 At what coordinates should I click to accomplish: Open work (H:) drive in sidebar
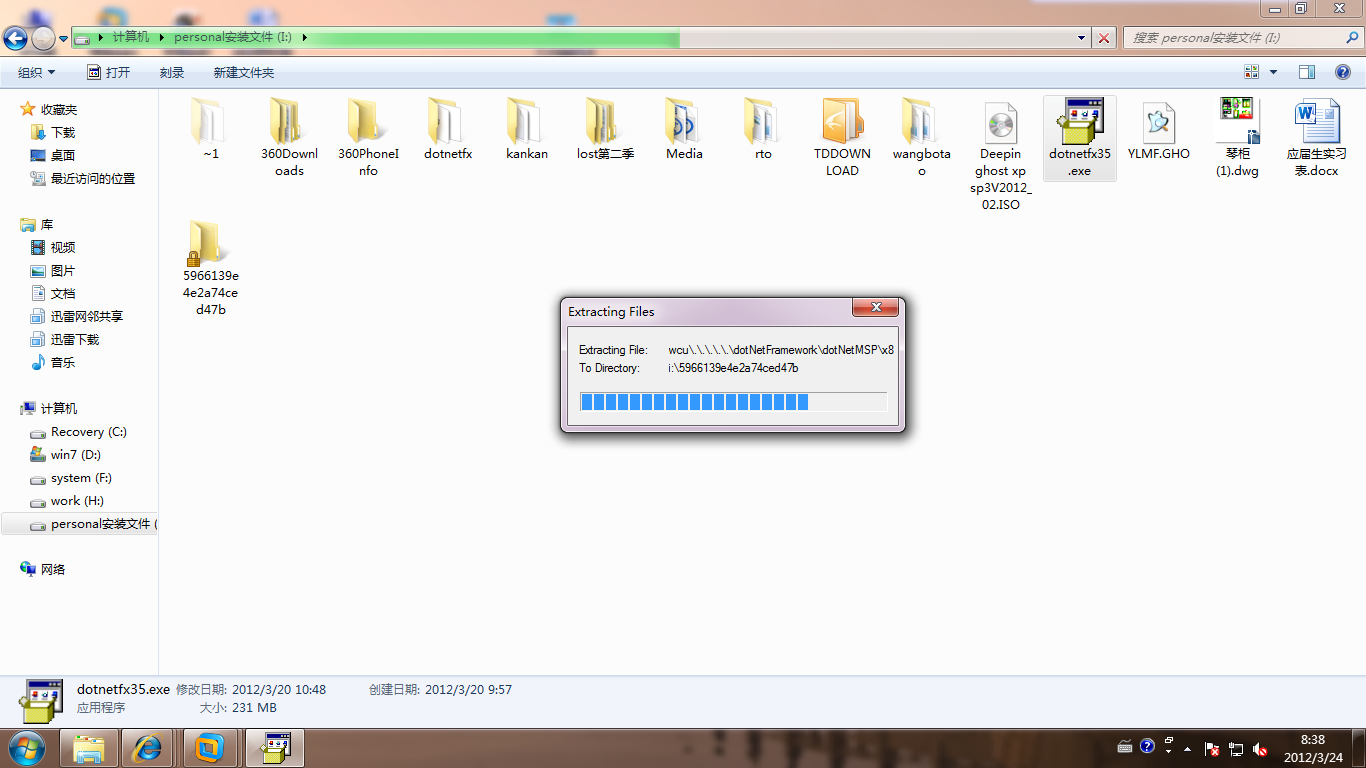78,501
